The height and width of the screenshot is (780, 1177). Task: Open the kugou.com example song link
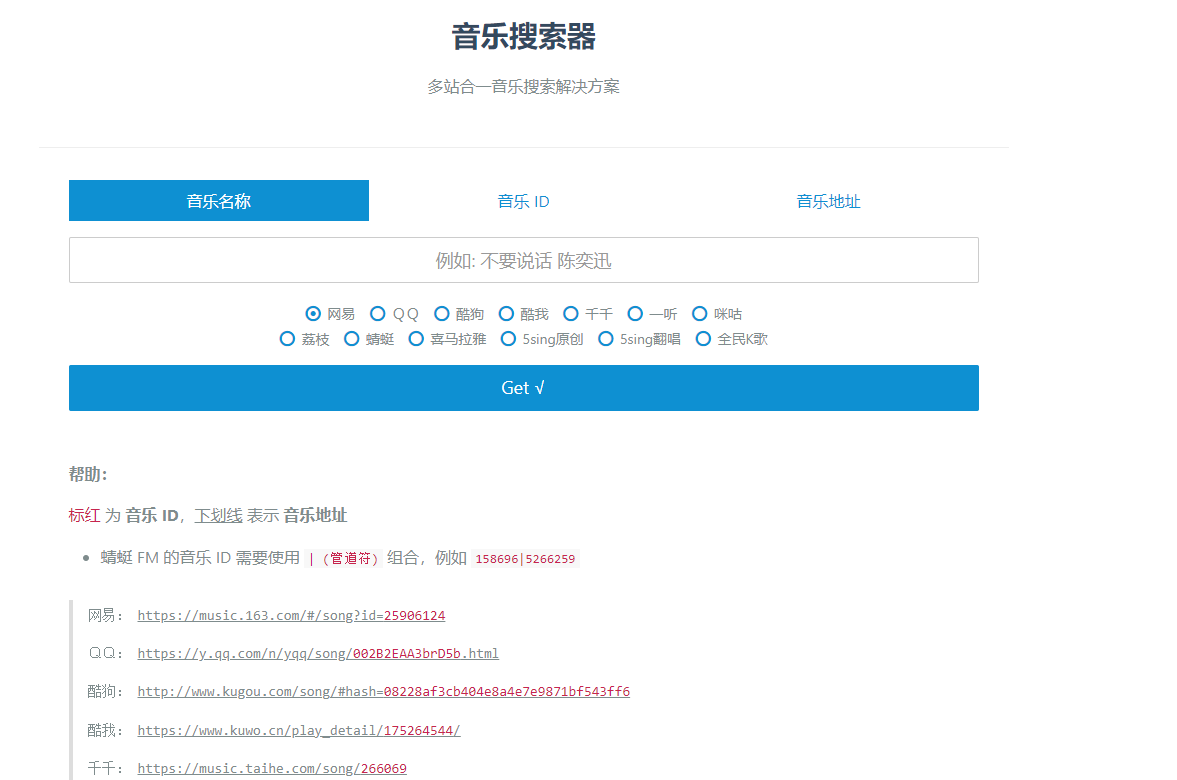coord(383,692)
